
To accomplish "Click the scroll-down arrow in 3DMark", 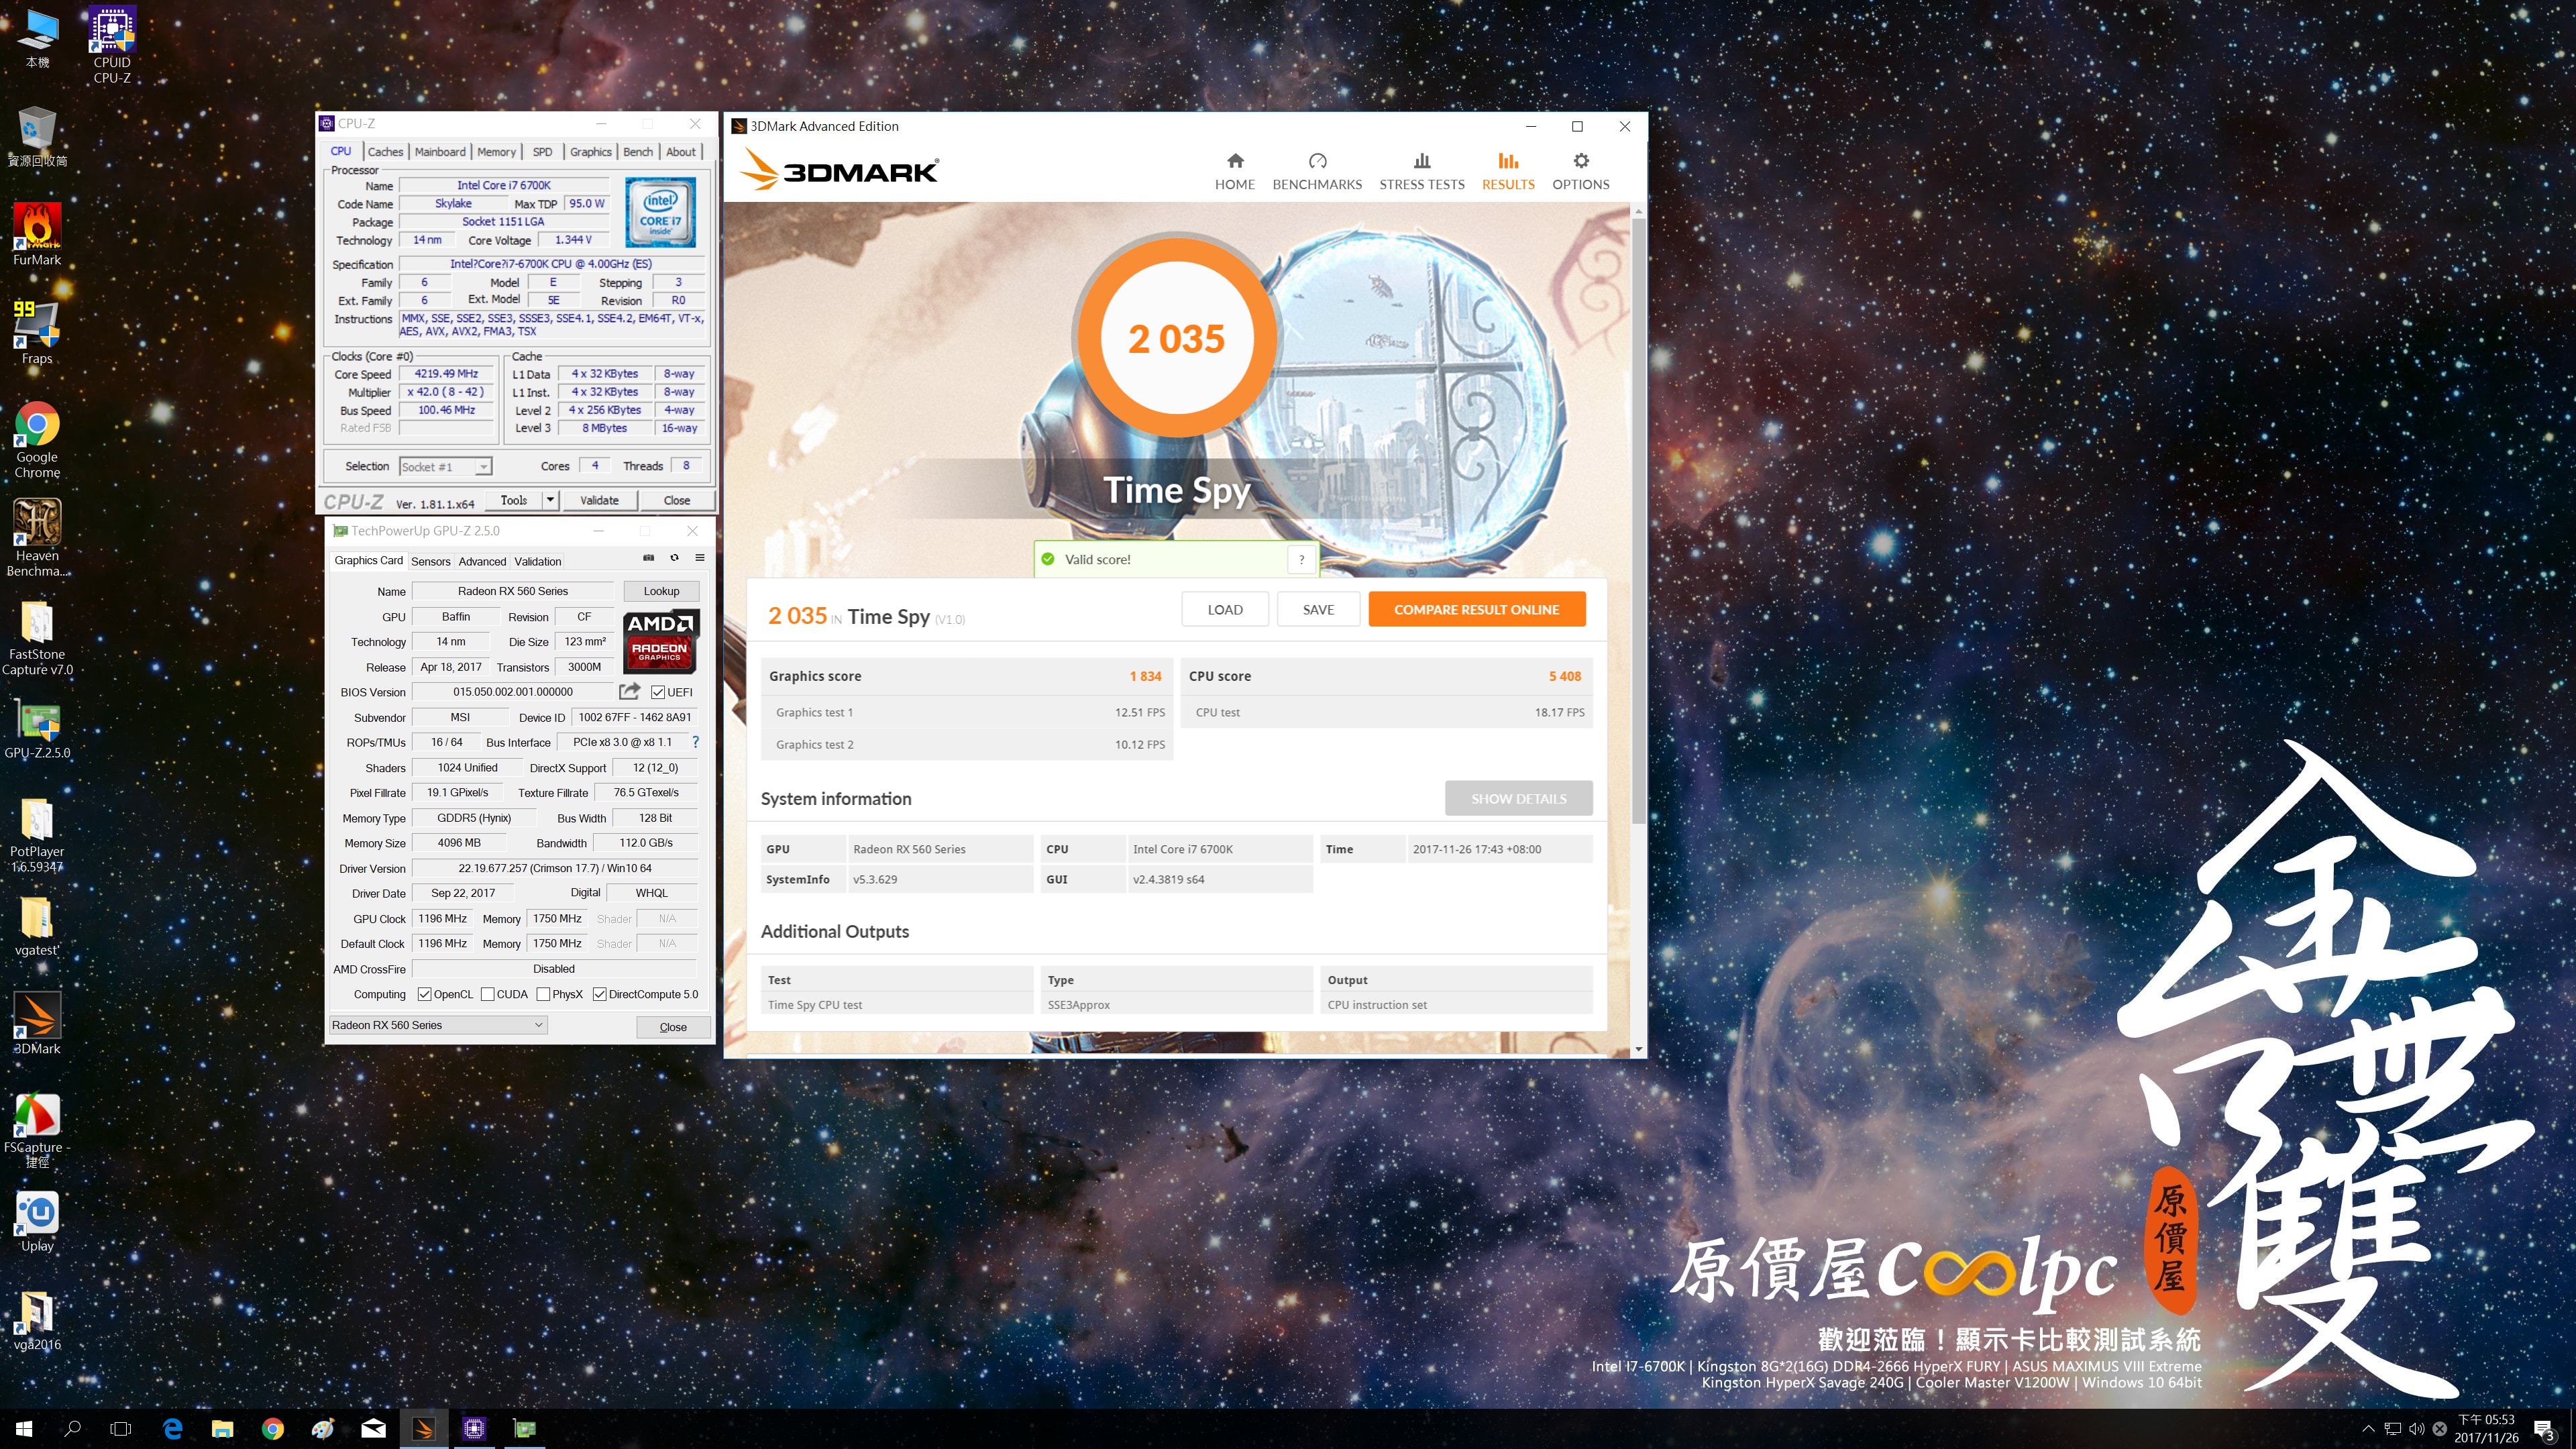I will [1638, 1049].
